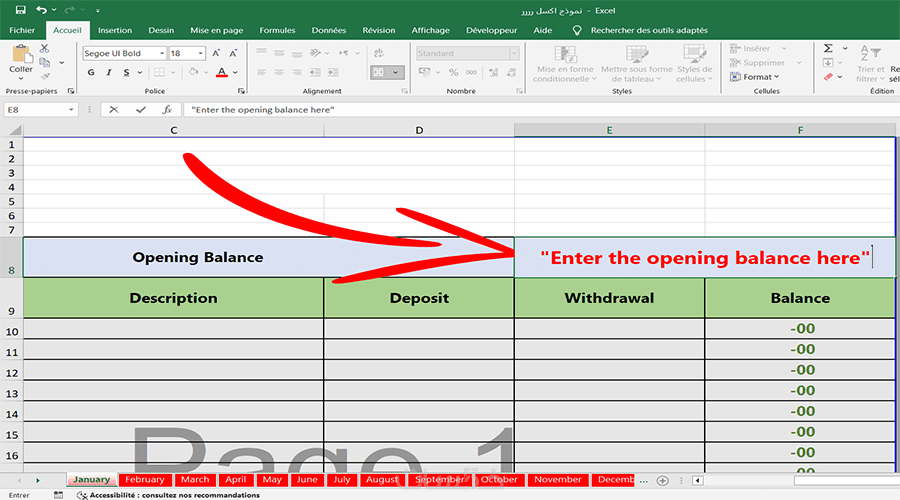Open the Fichier menu
The image size is (900, 500).
click(22, 30)
